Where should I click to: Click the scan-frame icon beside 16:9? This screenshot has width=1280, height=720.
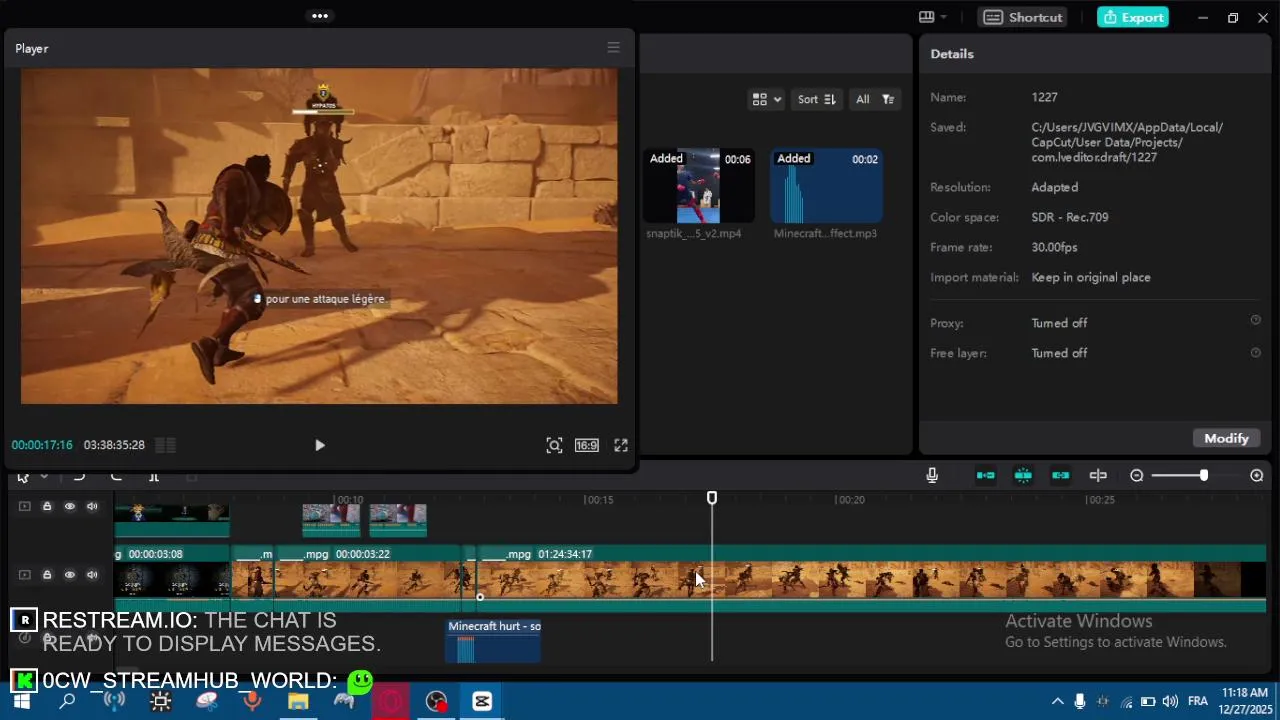(554, 445)
